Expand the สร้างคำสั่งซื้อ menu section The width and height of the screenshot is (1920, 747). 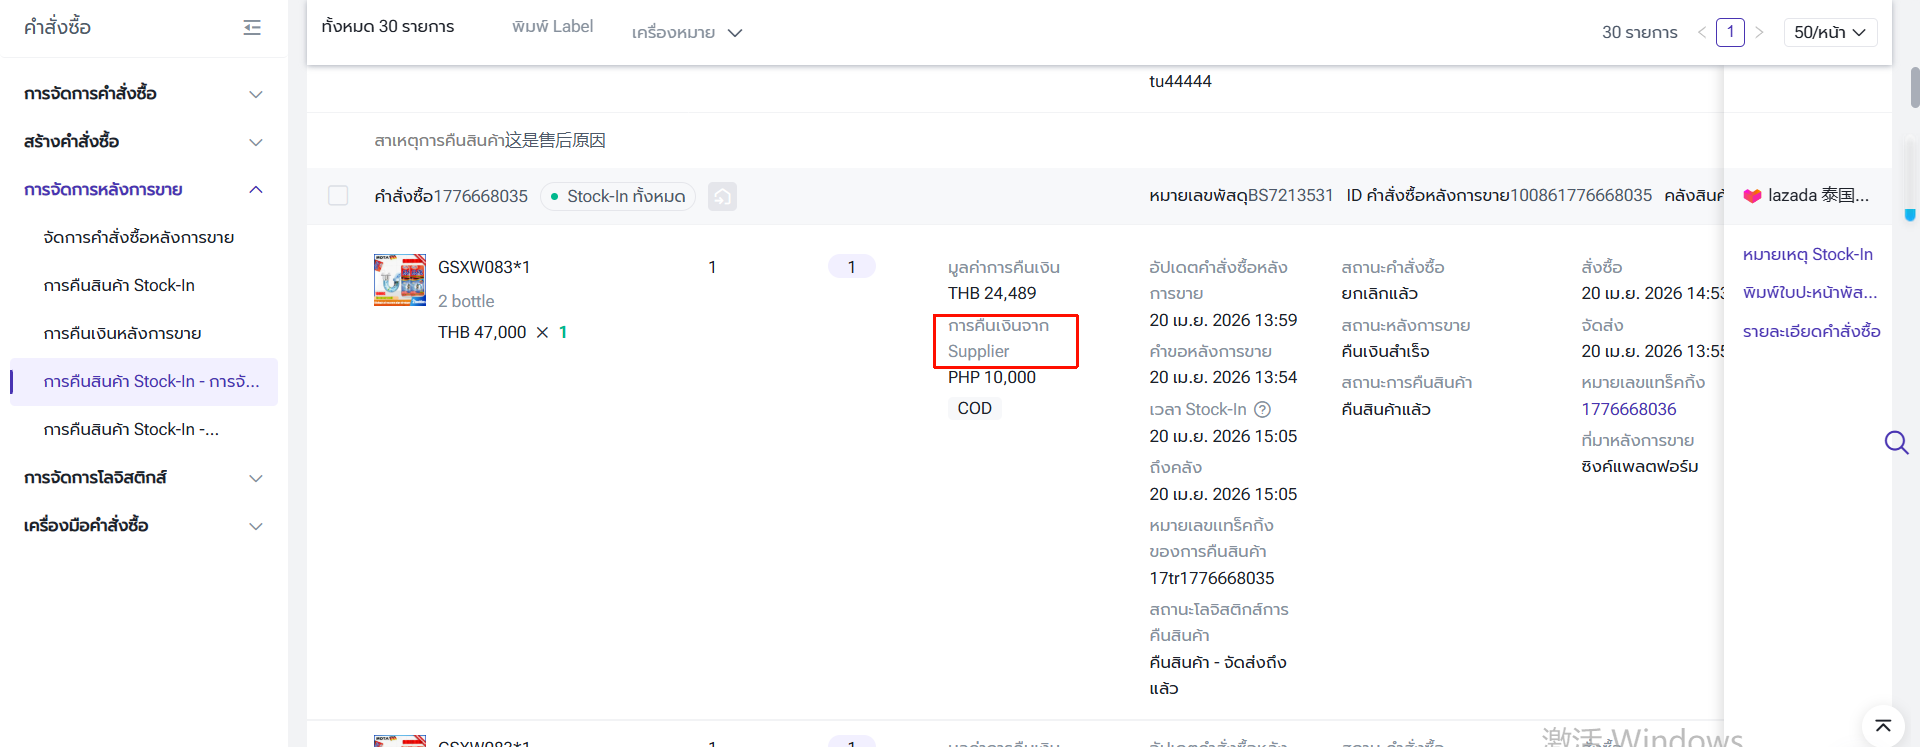tap(144, 142)
